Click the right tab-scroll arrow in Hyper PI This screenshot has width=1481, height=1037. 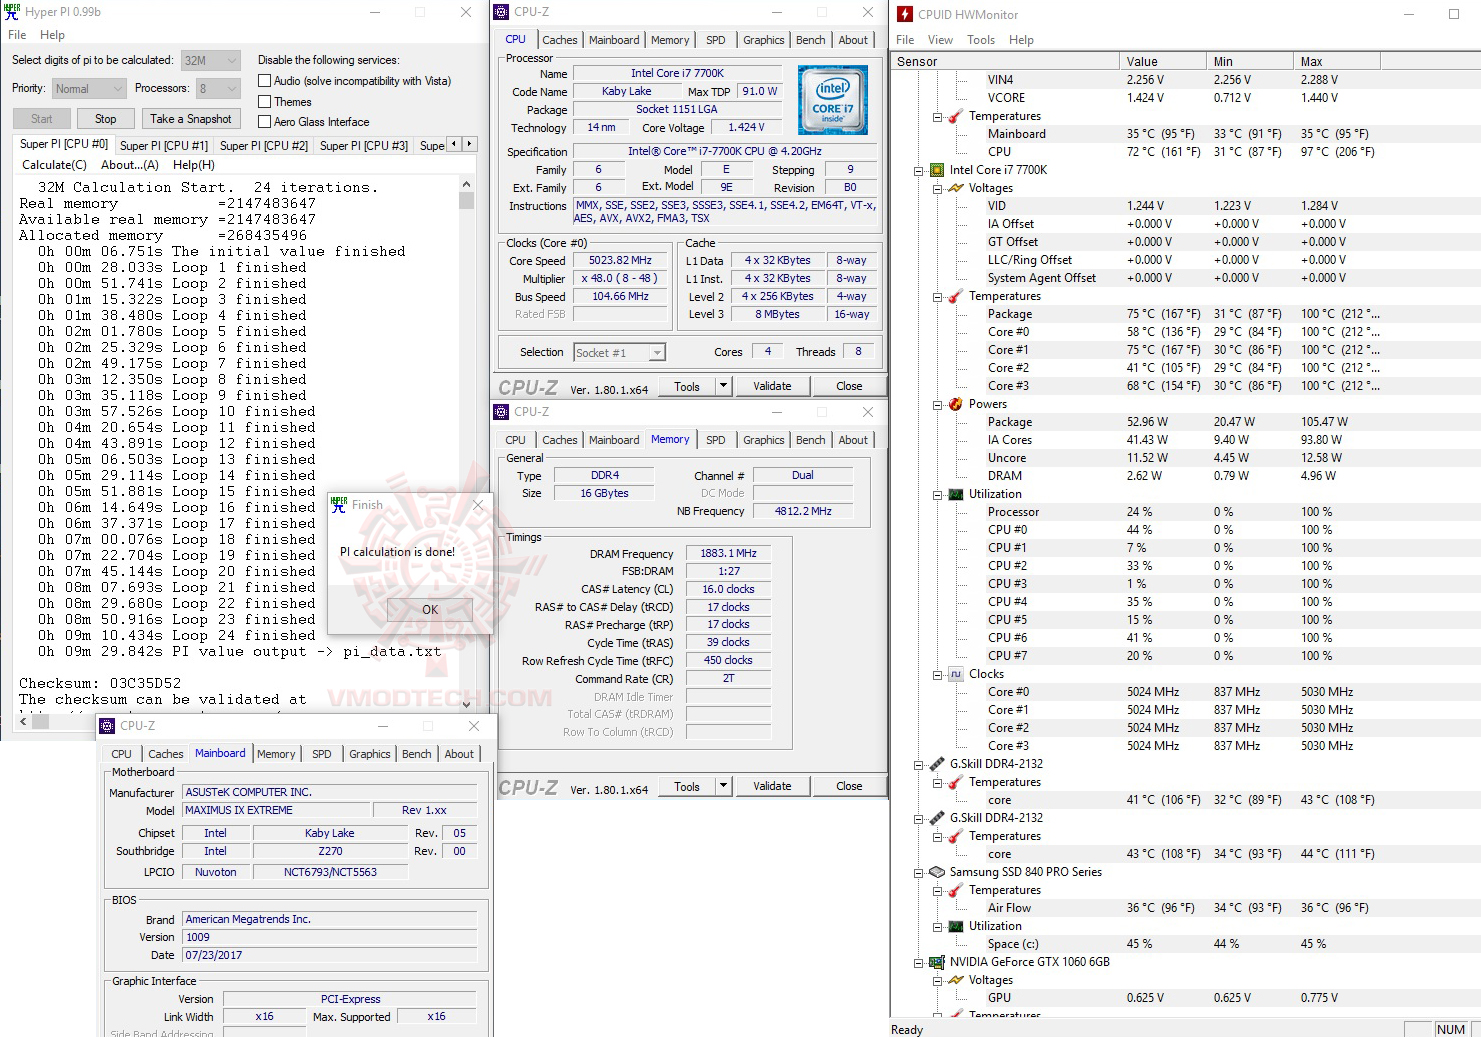pos(469,144)
